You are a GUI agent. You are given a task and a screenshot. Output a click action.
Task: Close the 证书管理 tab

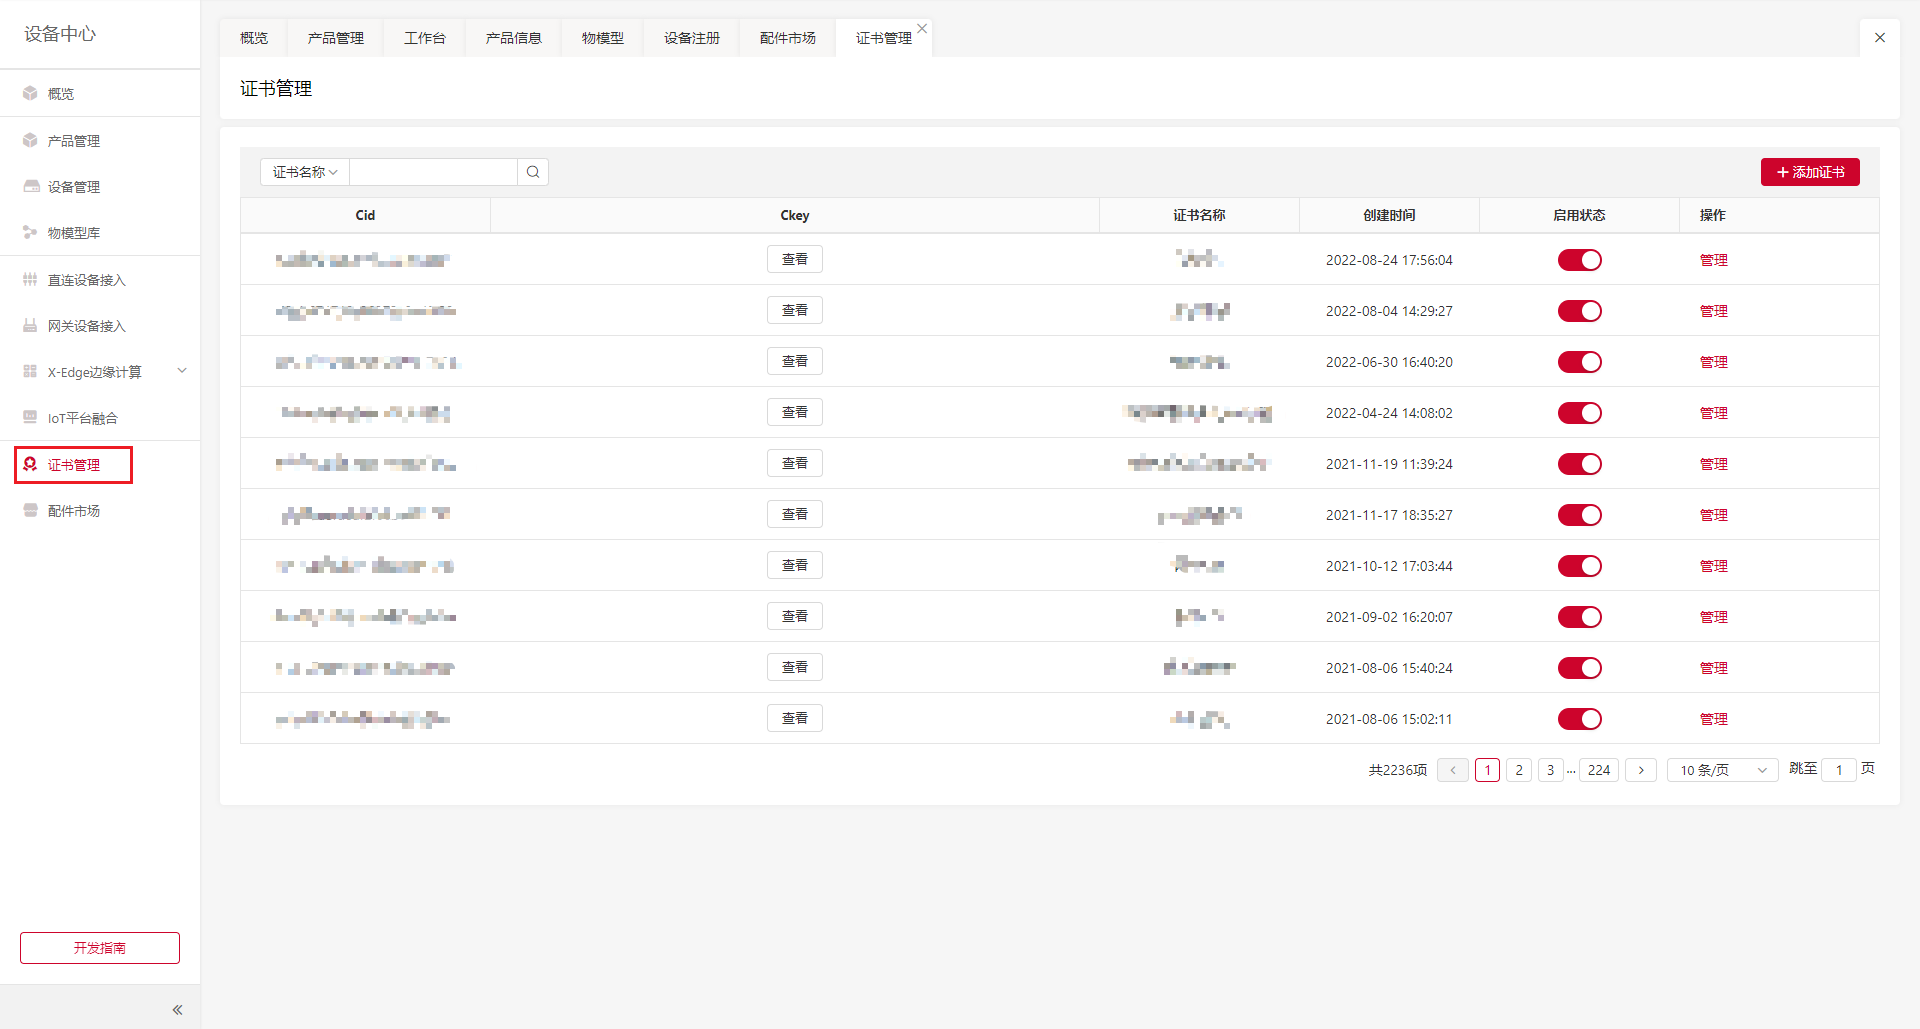(922, 29)
